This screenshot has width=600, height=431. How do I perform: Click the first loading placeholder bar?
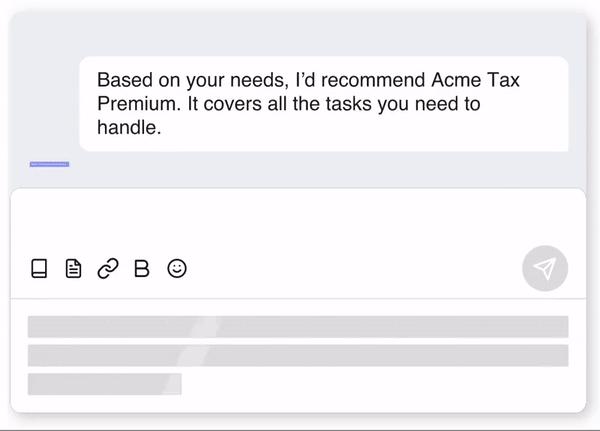click(298, 327)
